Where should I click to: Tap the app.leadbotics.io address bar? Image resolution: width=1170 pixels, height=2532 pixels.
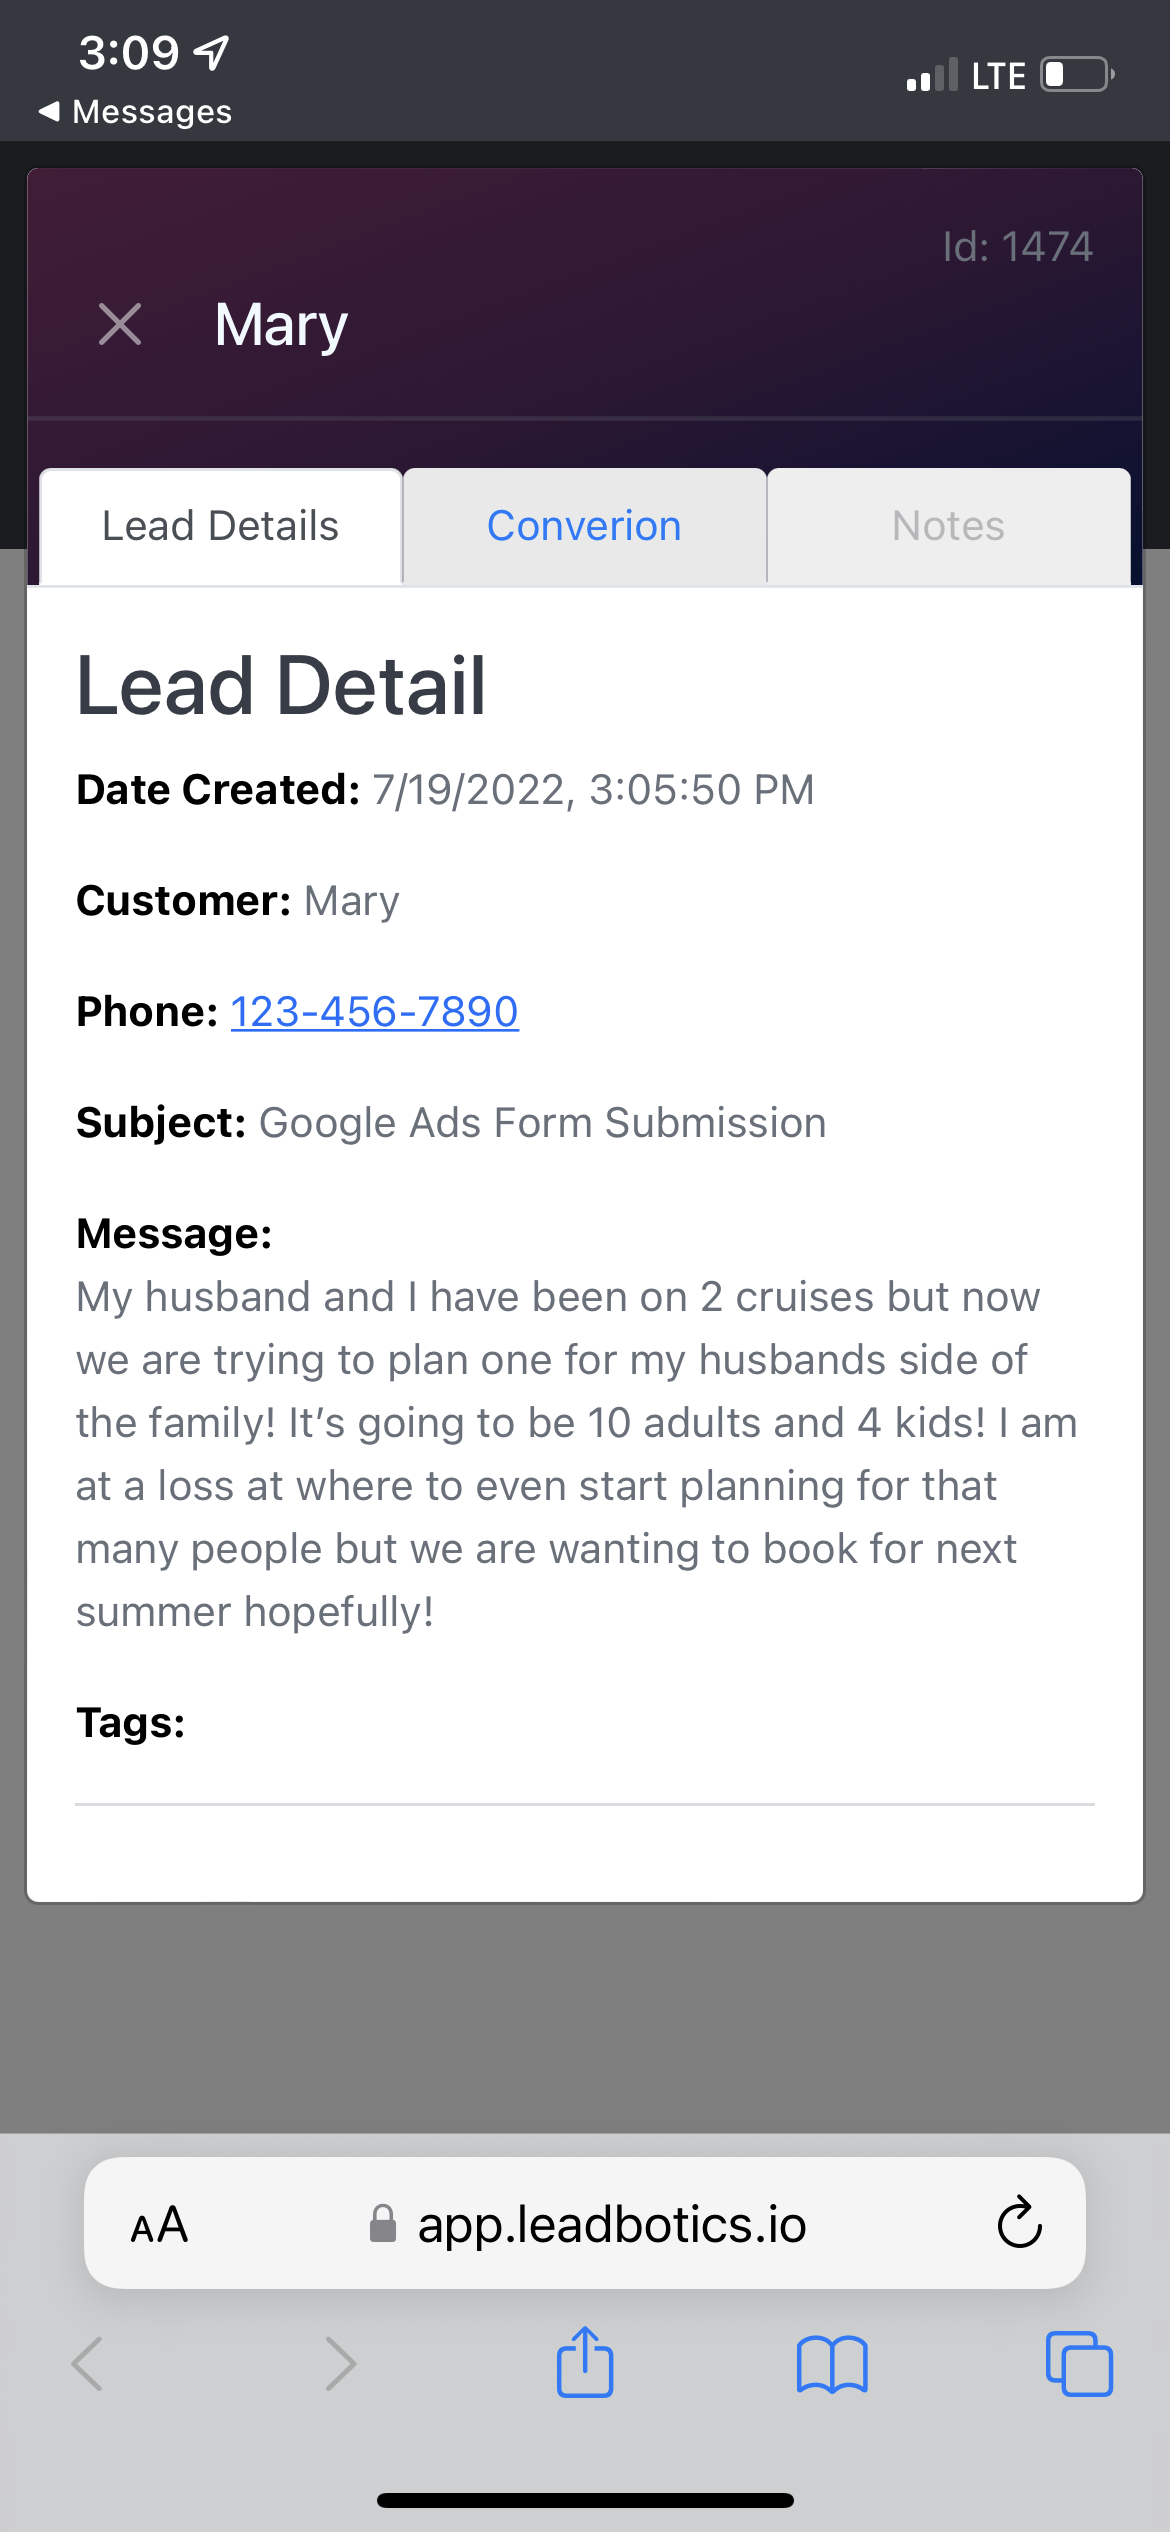(x=611, y=2225)
